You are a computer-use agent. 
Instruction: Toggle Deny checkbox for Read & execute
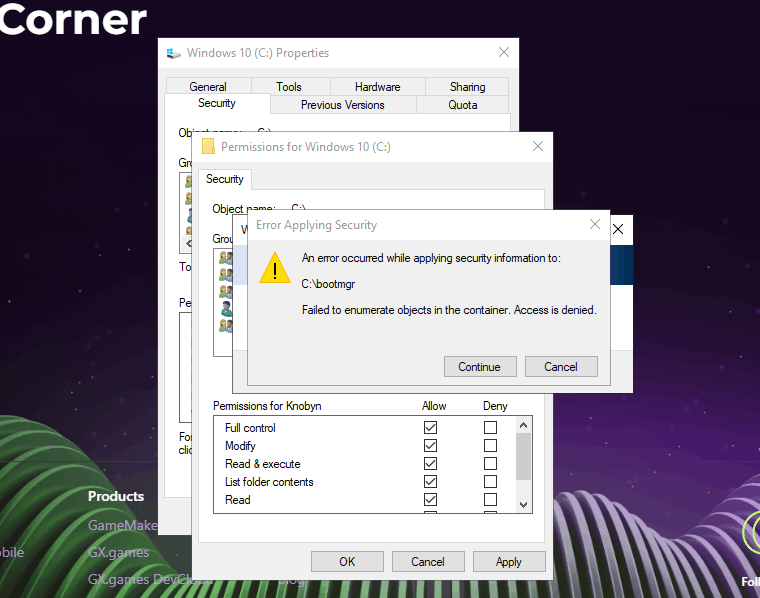[491, 463]
